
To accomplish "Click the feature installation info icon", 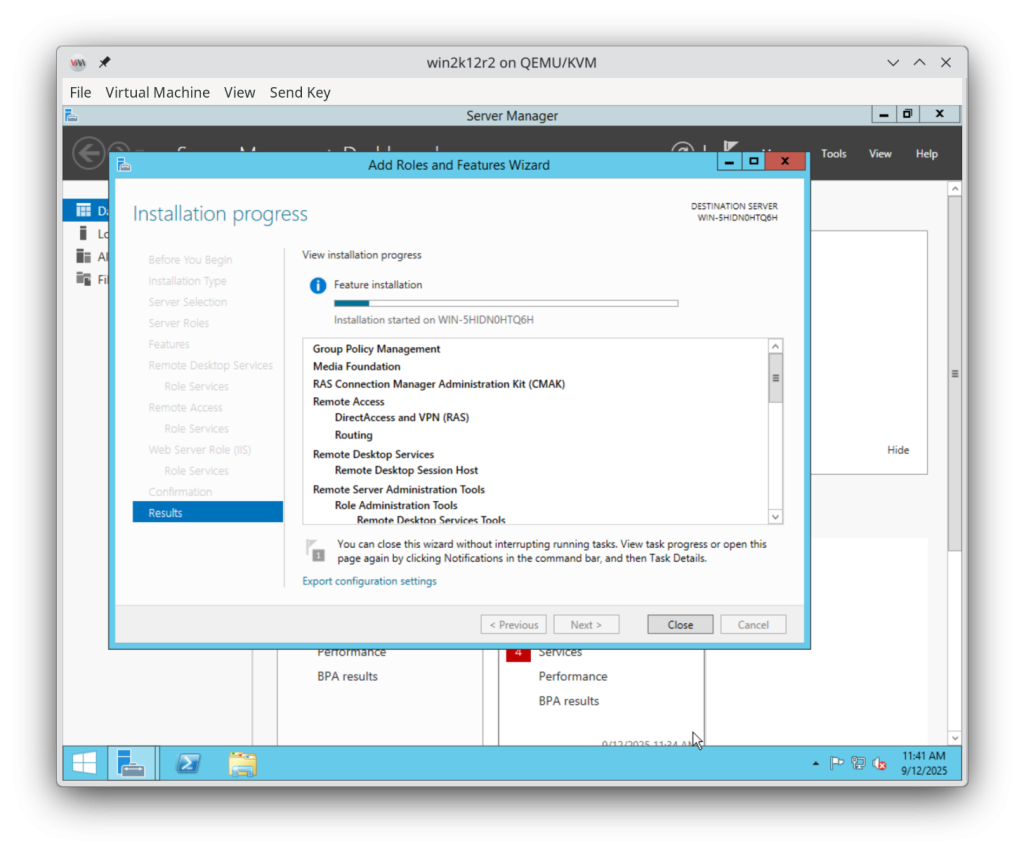I will click(x=317, y=284).
